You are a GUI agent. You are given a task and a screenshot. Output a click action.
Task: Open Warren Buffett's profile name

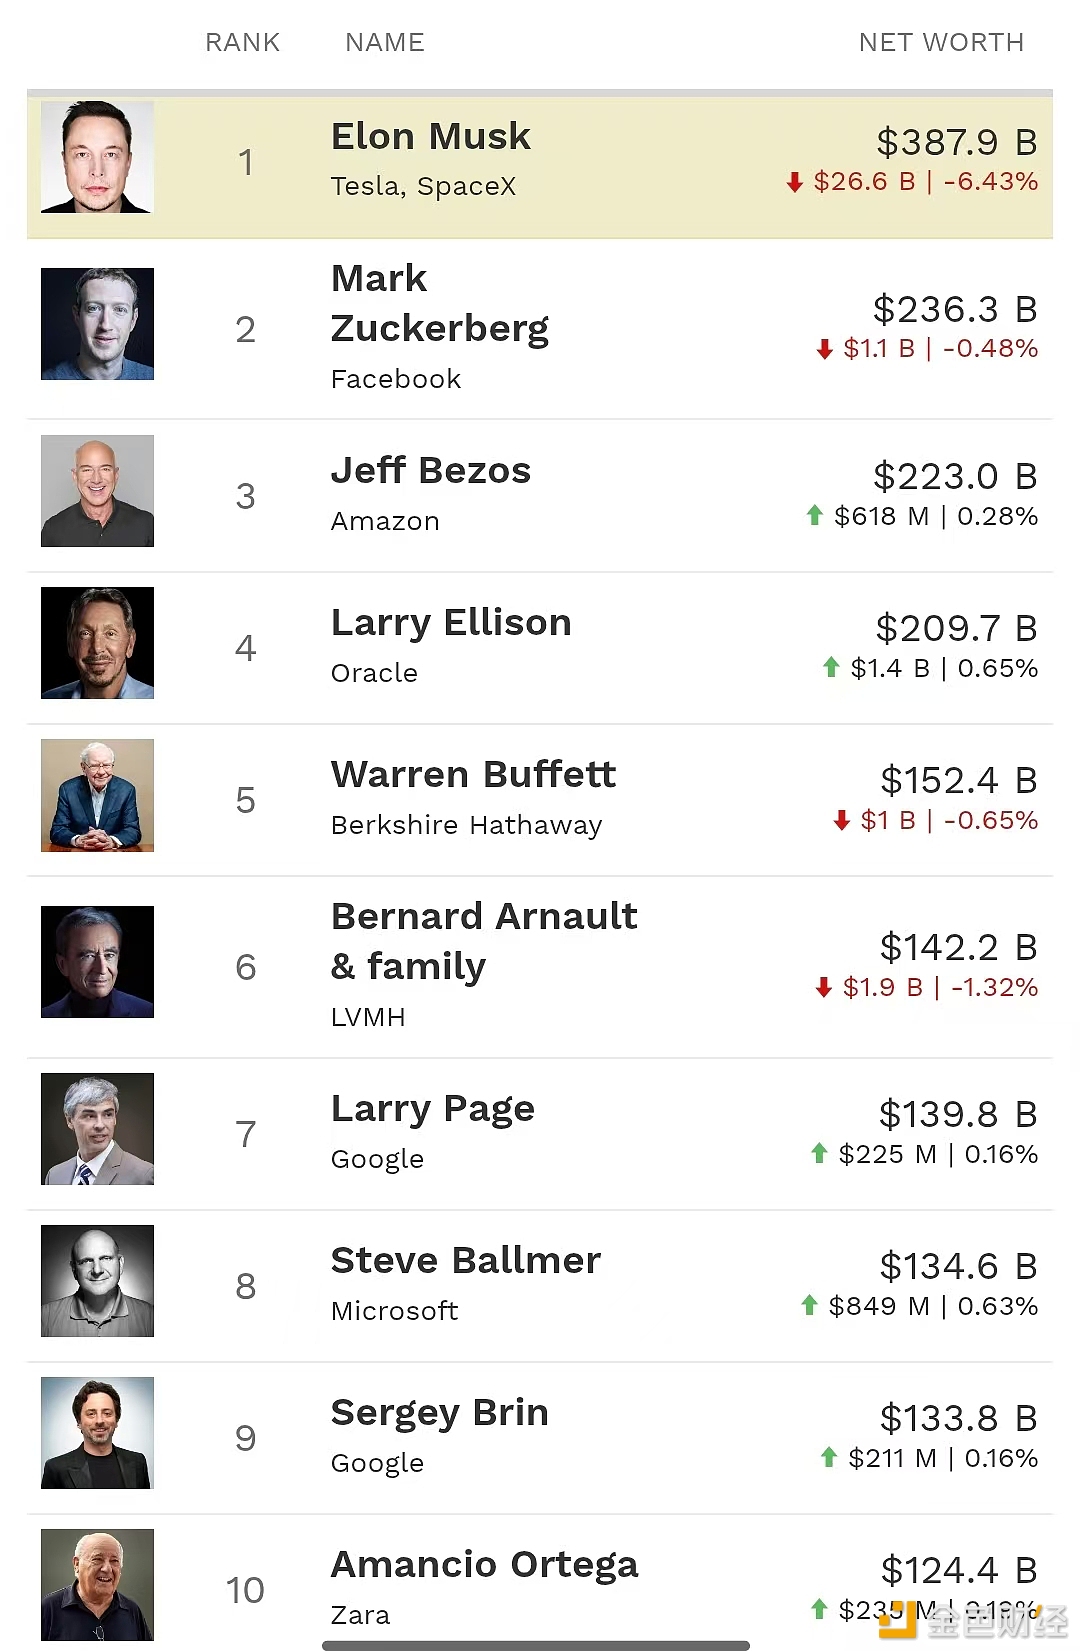click(x=473, y=774)
